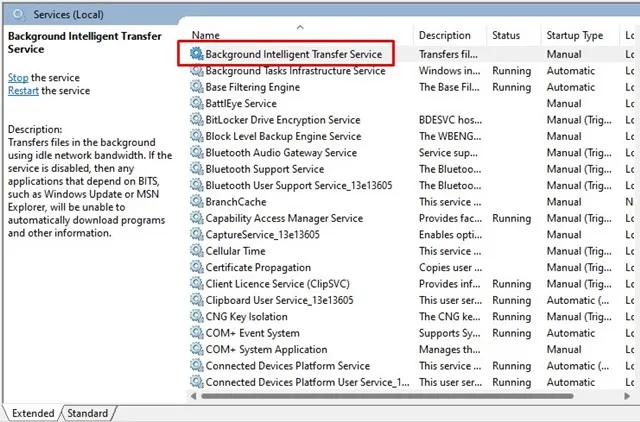Image resolution: width=640 pixels, height=422 pixels.
Task: Sort services by the Name column header
Action: click(206, 35)
